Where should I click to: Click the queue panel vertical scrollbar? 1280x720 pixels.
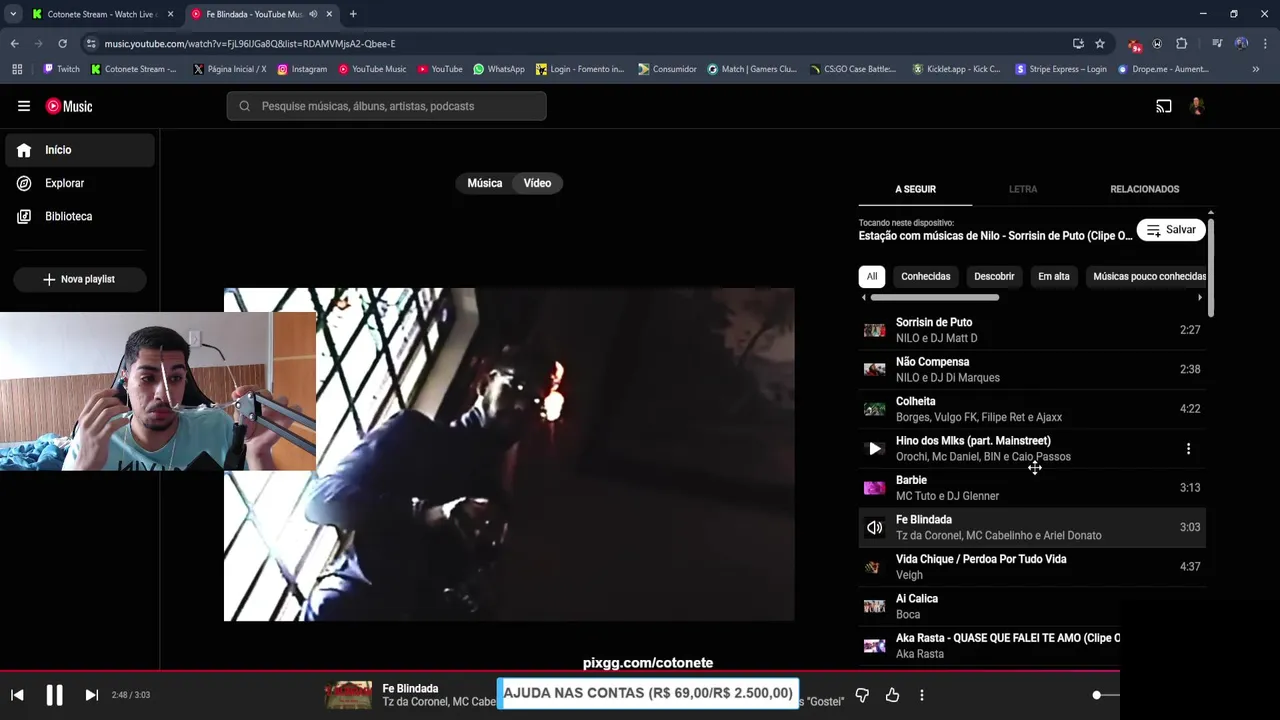(1211, 268)
